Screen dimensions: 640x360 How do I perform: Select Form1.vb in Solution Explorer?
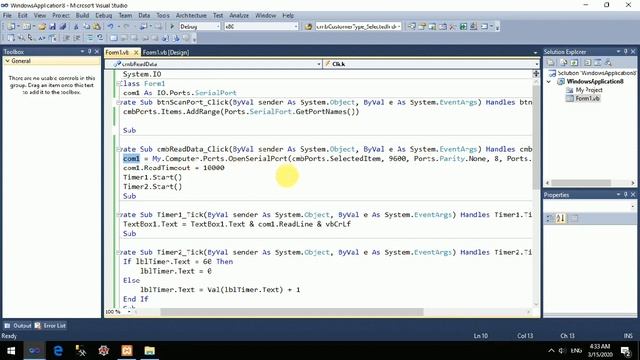coord(587,98)
